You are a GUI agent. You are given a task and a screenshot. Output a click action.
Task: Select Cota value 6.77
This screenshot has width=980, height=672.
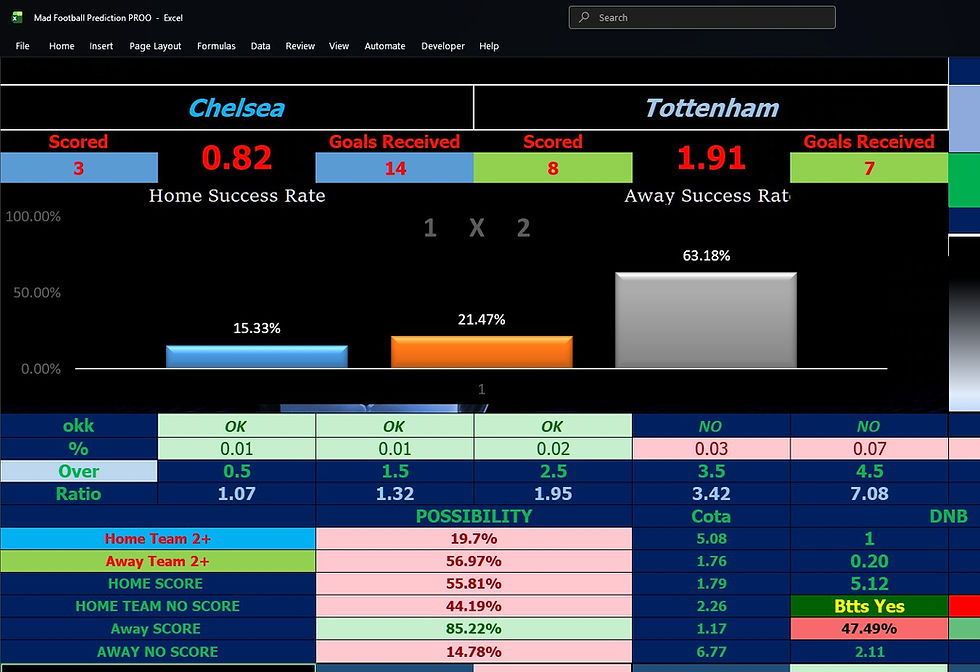(711, 651)
